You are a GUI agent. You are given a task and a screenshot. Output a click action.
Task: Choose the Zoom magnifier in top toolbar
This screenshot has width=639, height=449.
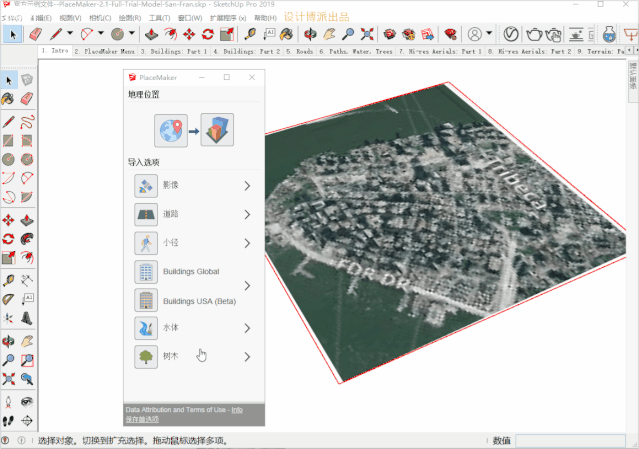click(x=348, y=34)
